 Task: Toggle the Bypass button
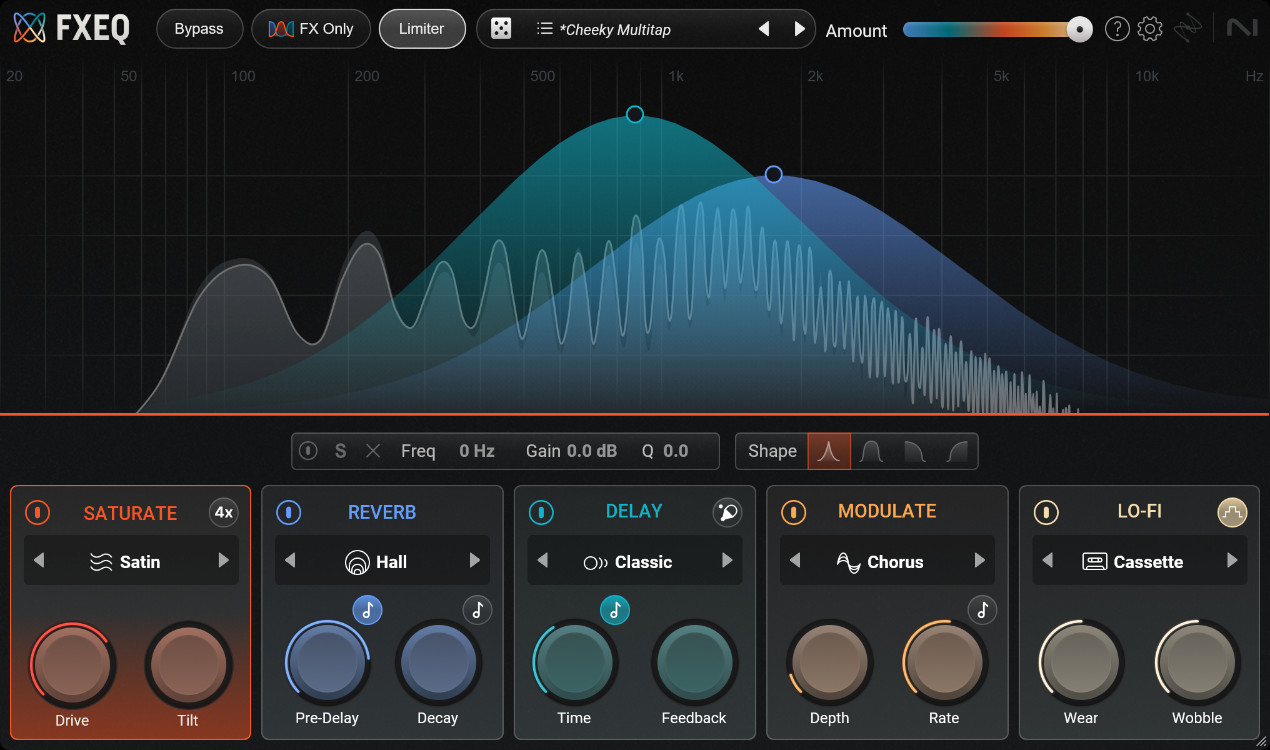click(x=199, y=29)
